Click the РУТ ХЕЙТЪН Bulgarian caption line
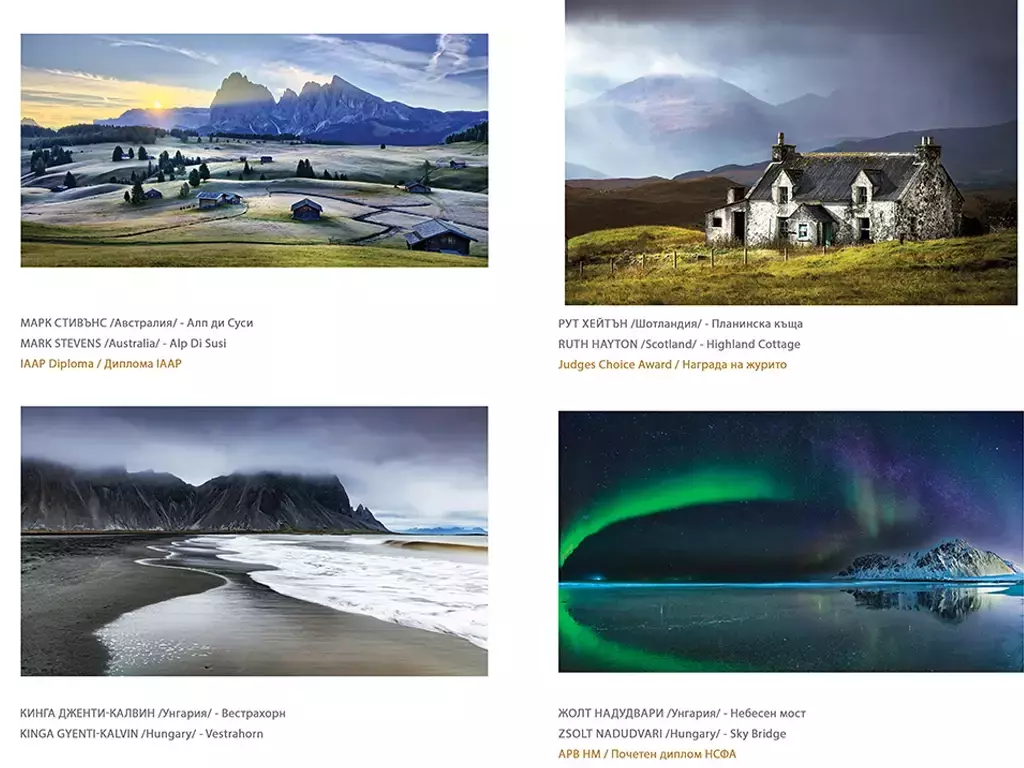The height and width of the screenshot is (768, 1024). [x=680, y=323]
